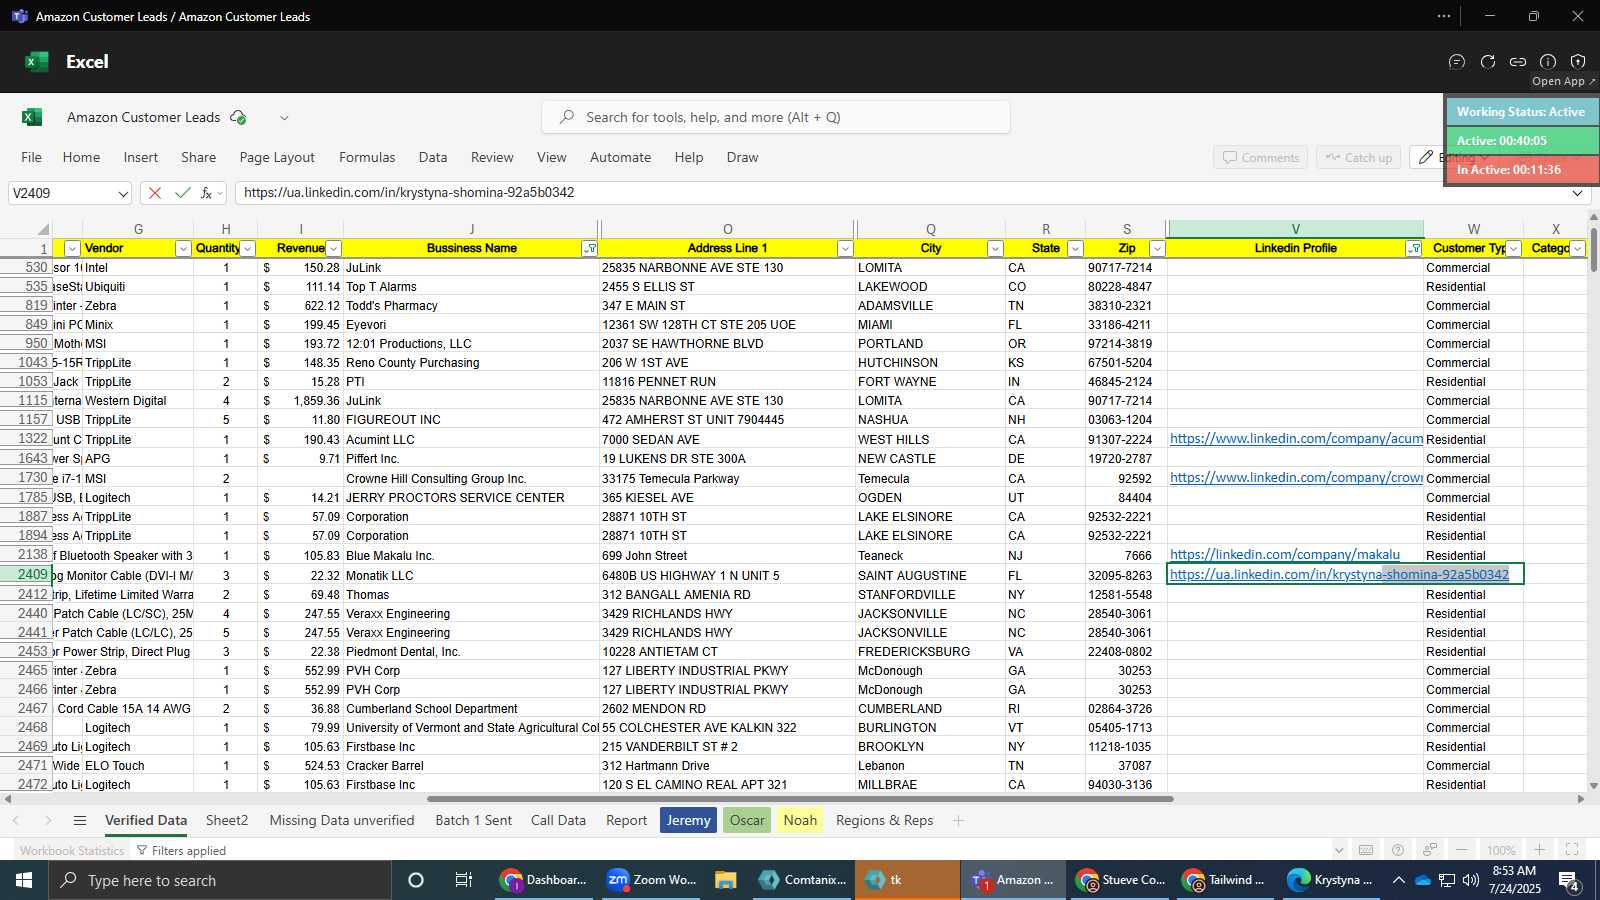
Task: Click Workbook Statistics in status bar
Action: 72,851
